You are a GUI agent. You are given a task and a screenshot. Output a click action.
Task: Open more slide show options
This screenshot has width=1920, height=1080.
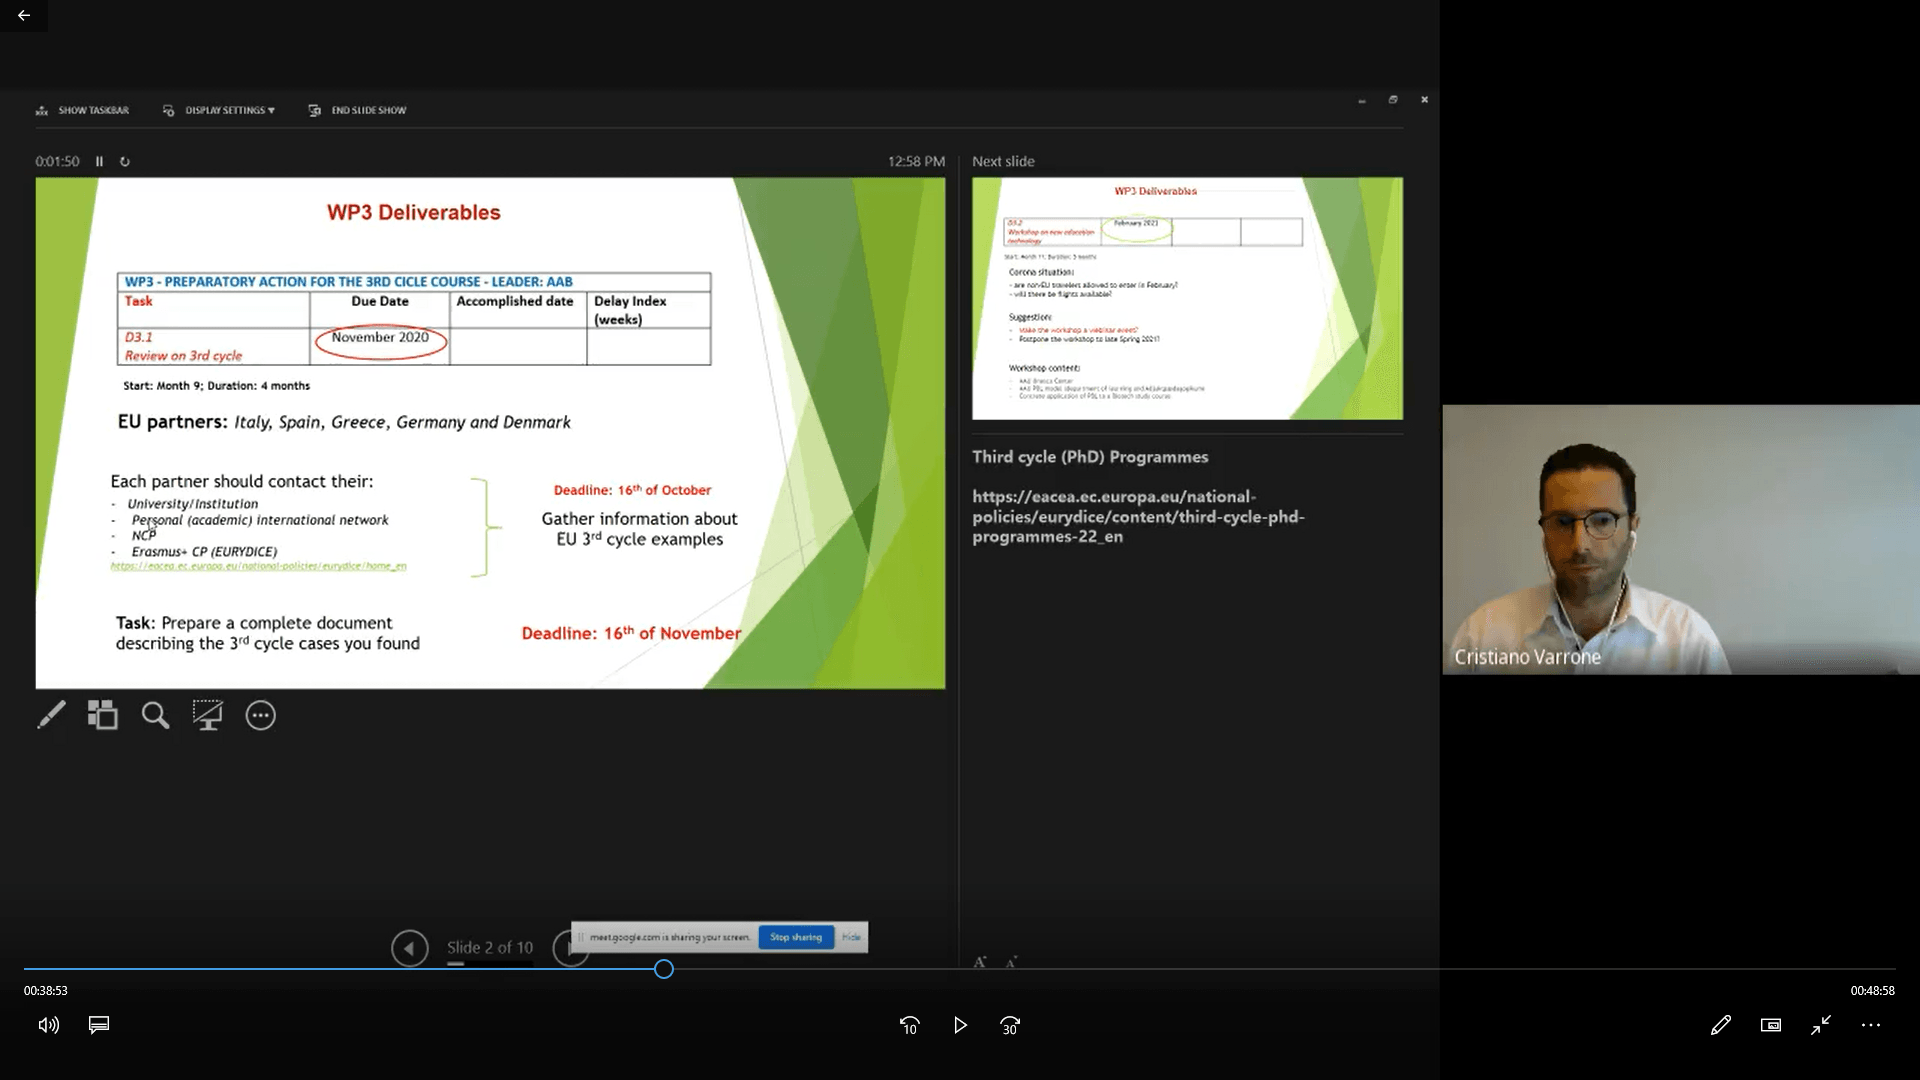[x=260, y=715]
